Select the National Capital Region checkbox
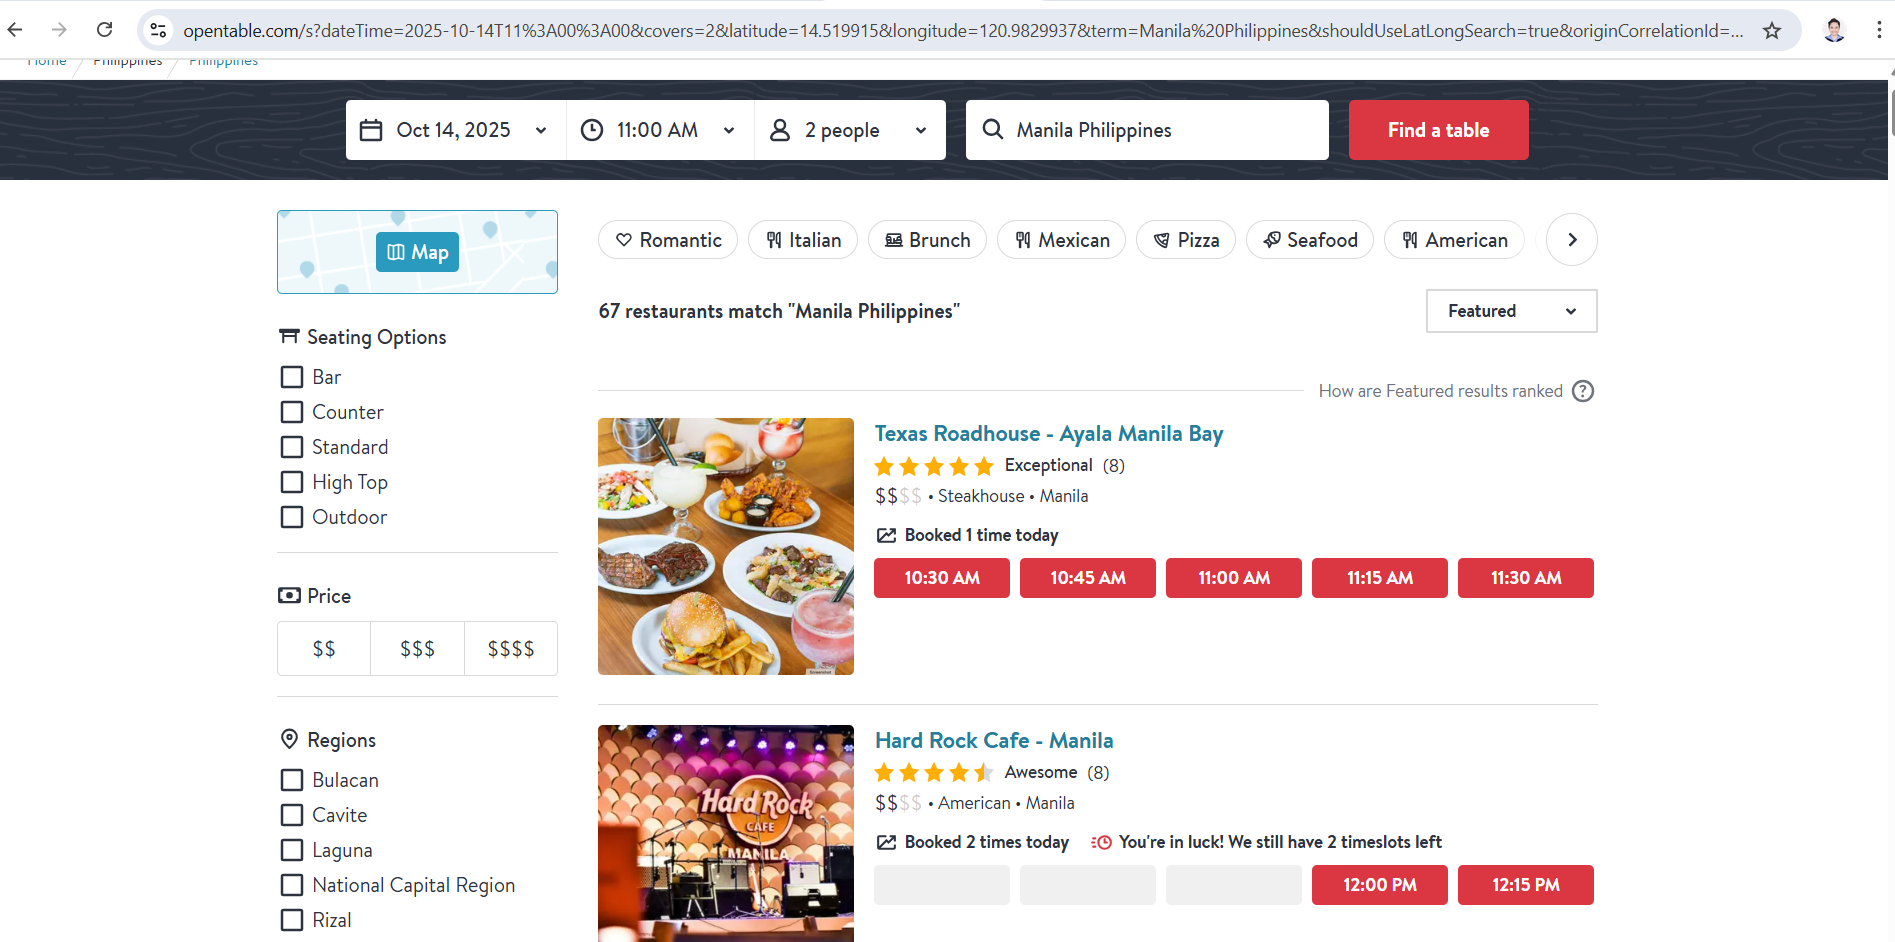This screenshot has width=1895, height=942. (x=292, y=885)
